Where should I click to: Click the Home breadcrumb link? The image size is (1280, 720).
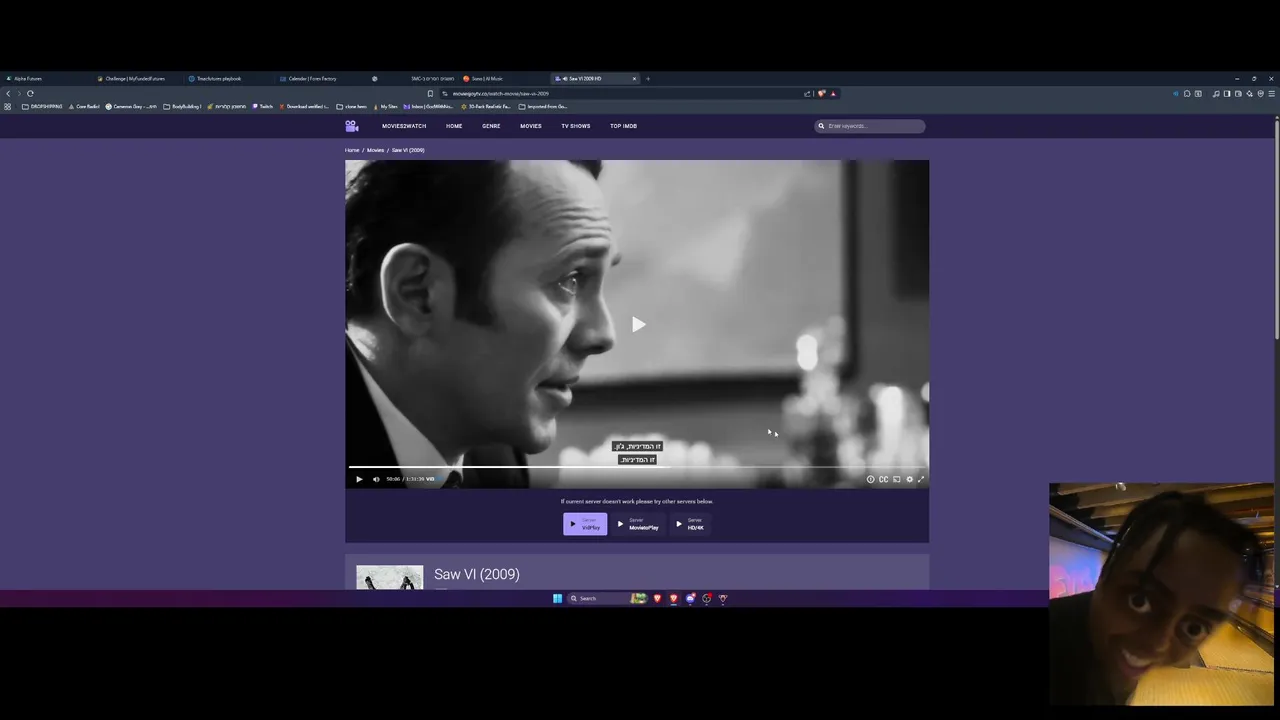click(352, 150)
